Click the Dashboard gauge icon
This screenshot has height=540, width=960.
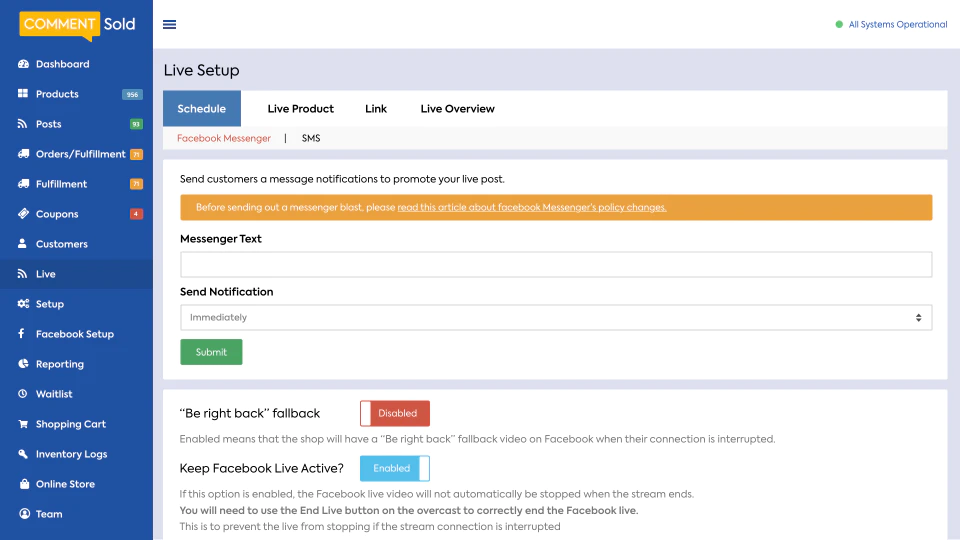[23, 64]
